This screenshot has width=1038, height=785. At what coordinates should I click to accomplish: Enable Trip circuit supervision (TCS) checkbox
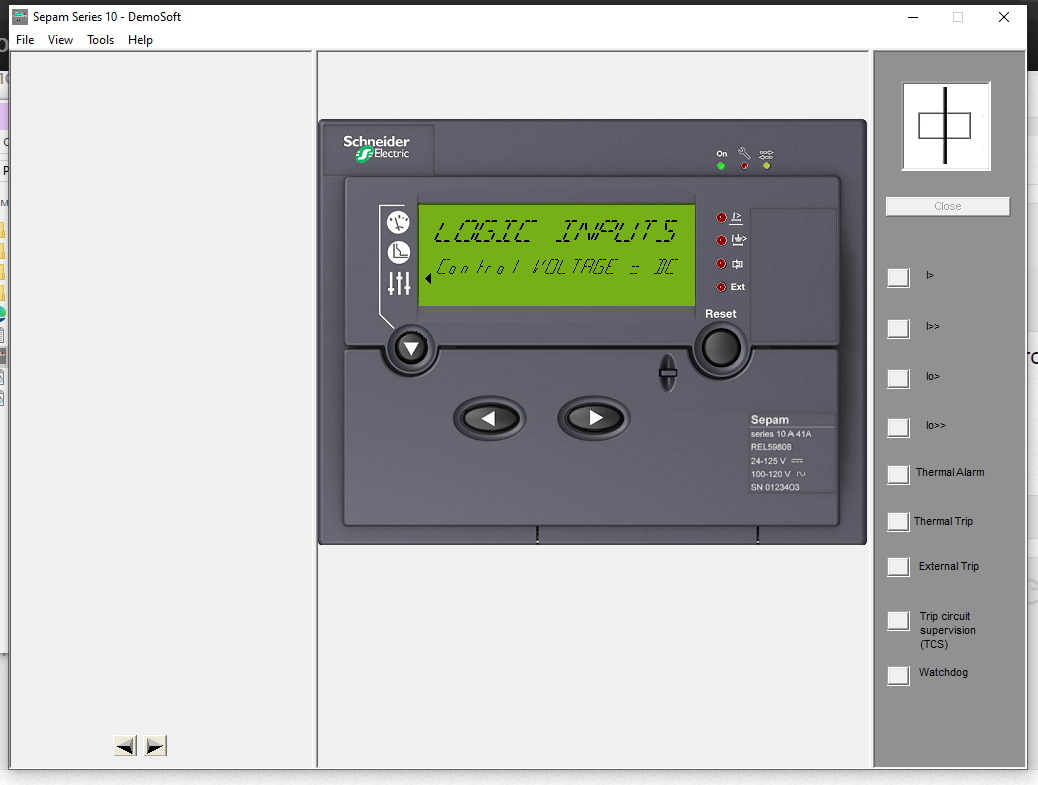coord(898,620)
